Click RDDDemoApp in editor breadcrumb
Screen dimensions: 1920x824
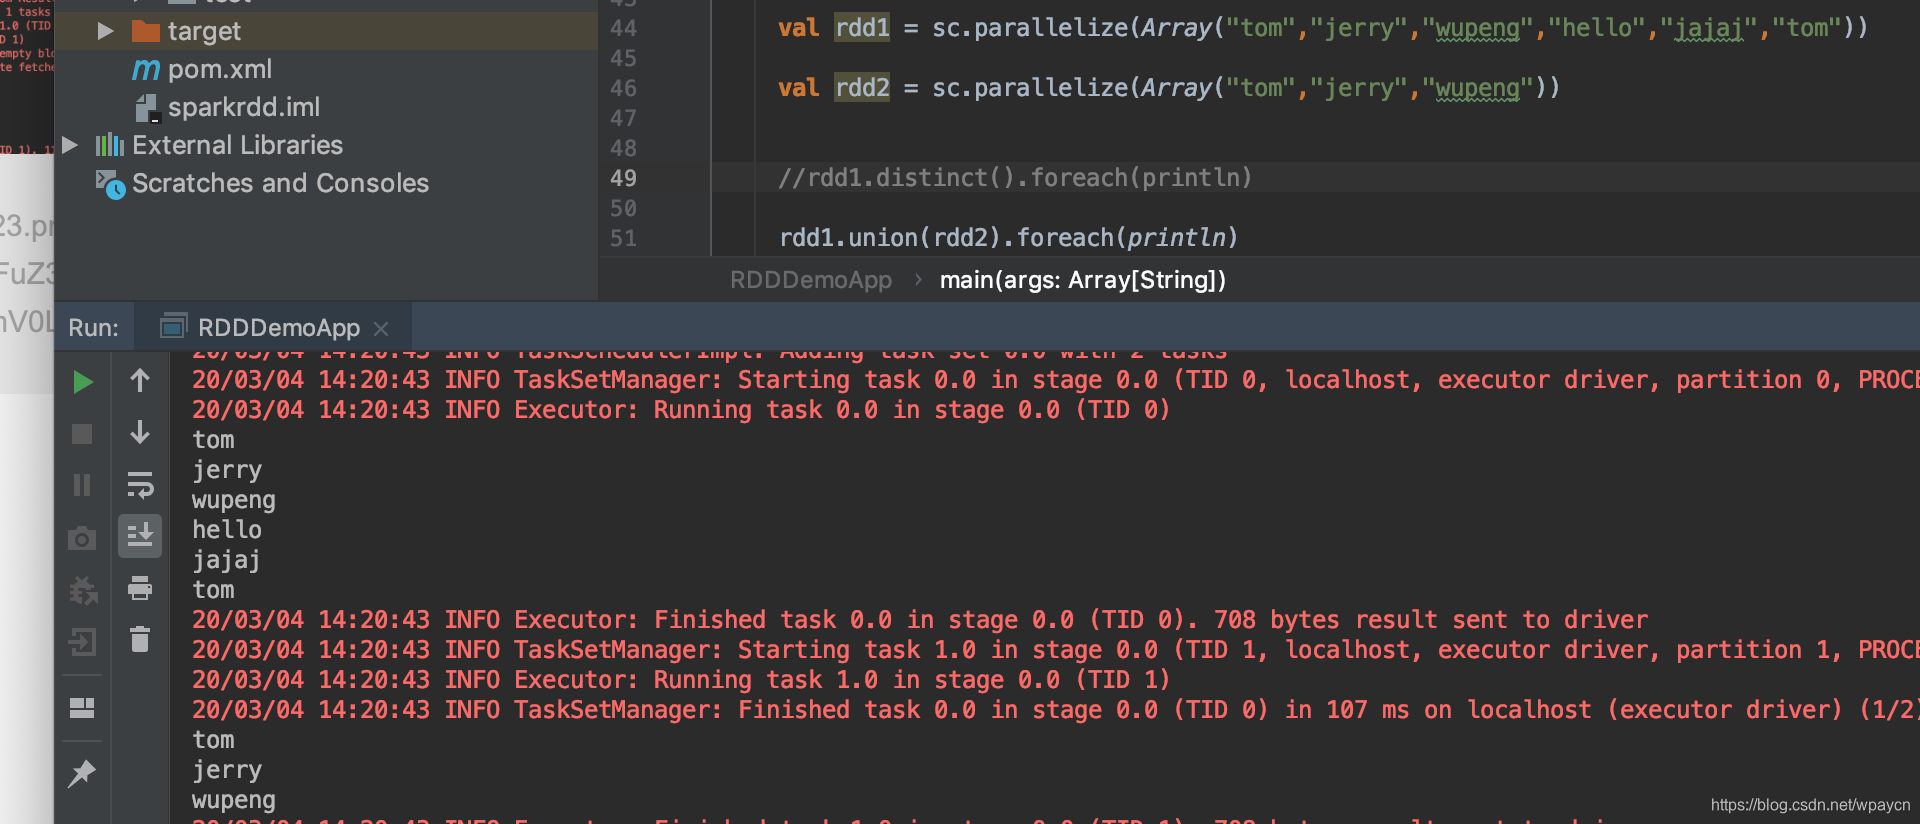811,280
